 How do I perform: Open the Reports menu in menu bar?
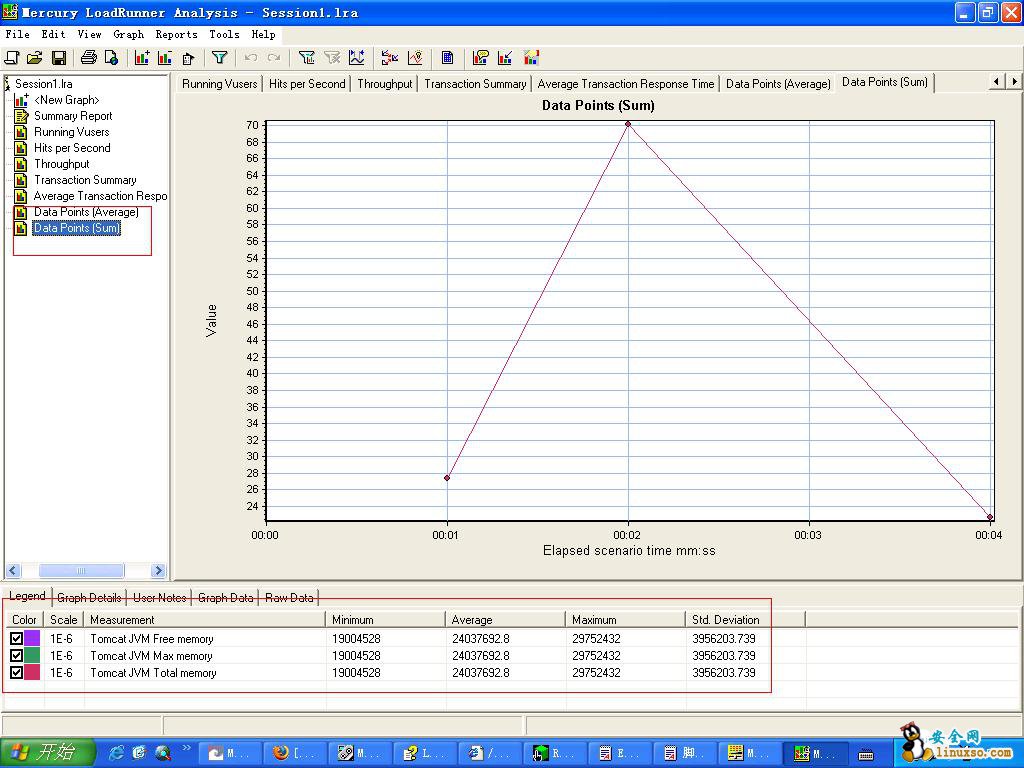pyautogui.click(x=176, y=34)
